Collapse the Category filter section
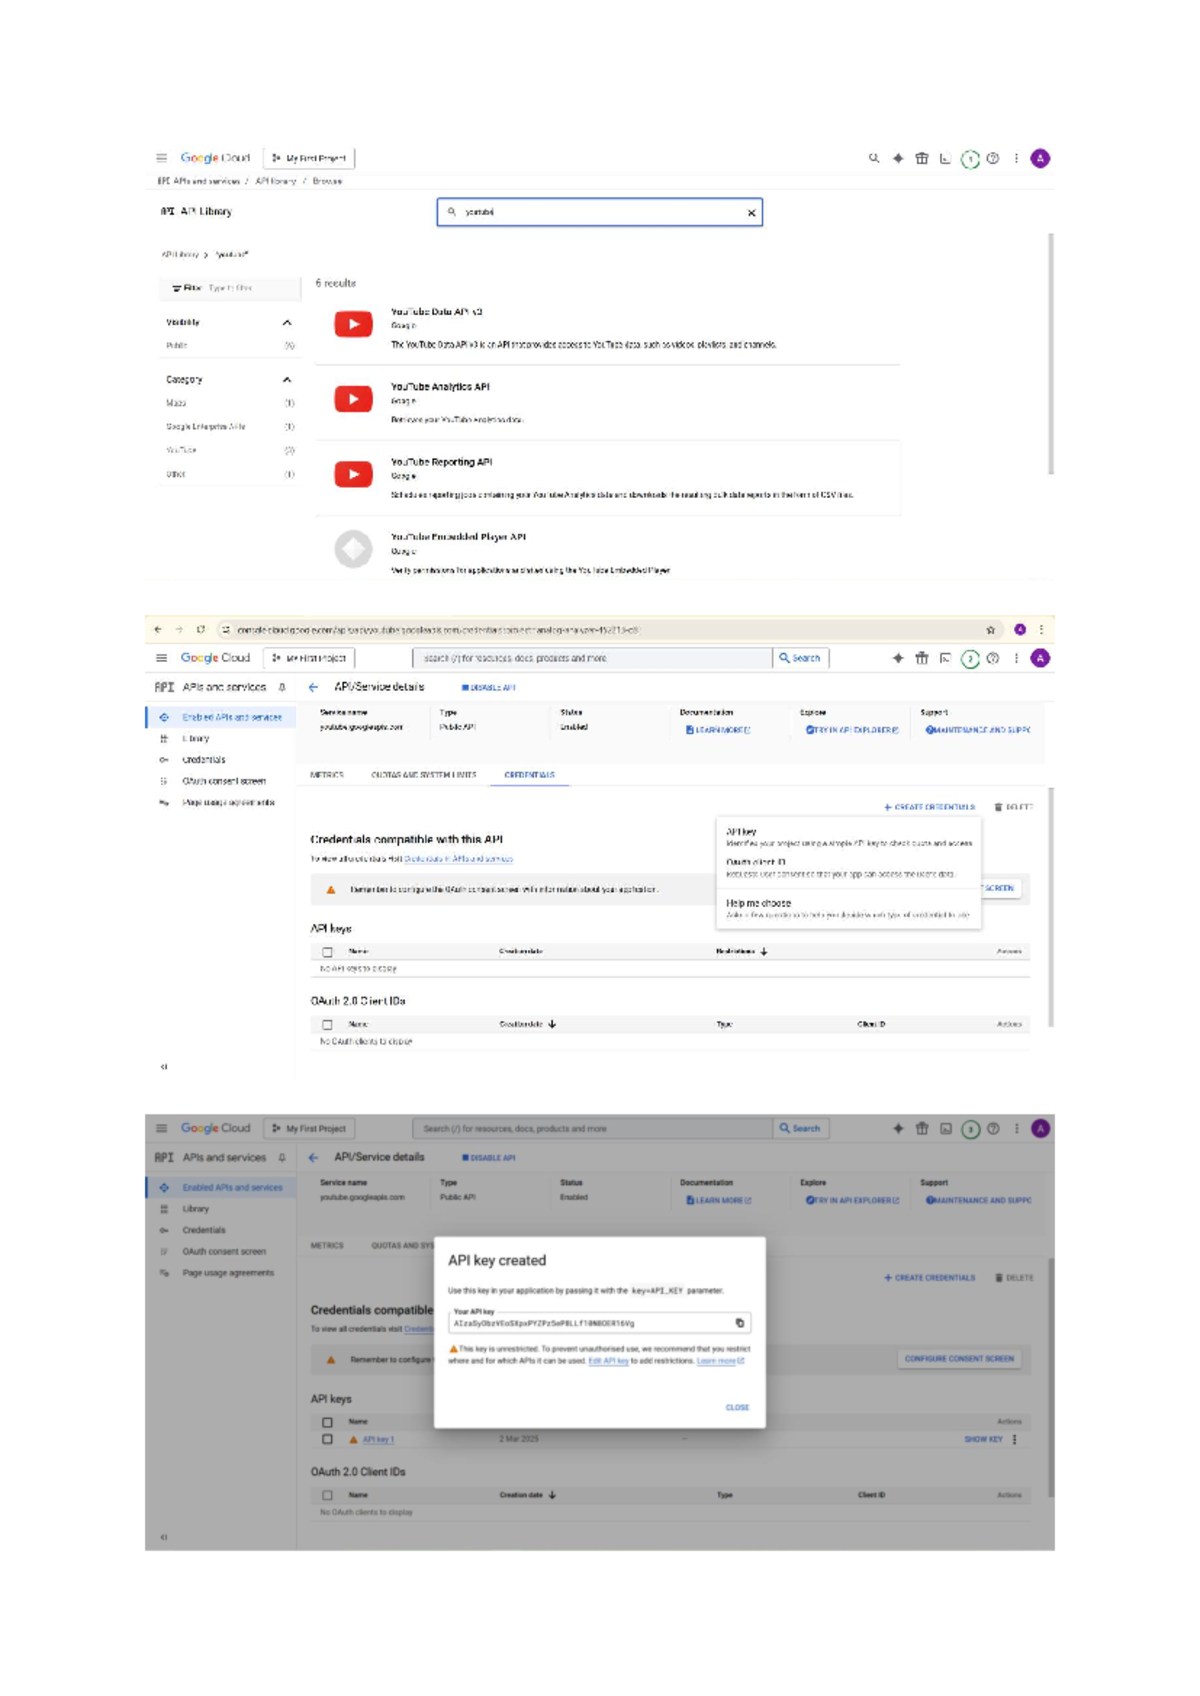Viewport: 1200px width, 1696px height. [x=287, y=380]
